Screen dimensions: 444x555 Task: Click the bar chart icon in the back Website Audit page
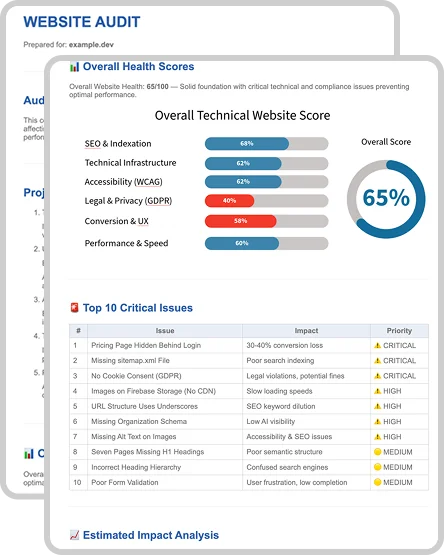[x=29, y=453]
